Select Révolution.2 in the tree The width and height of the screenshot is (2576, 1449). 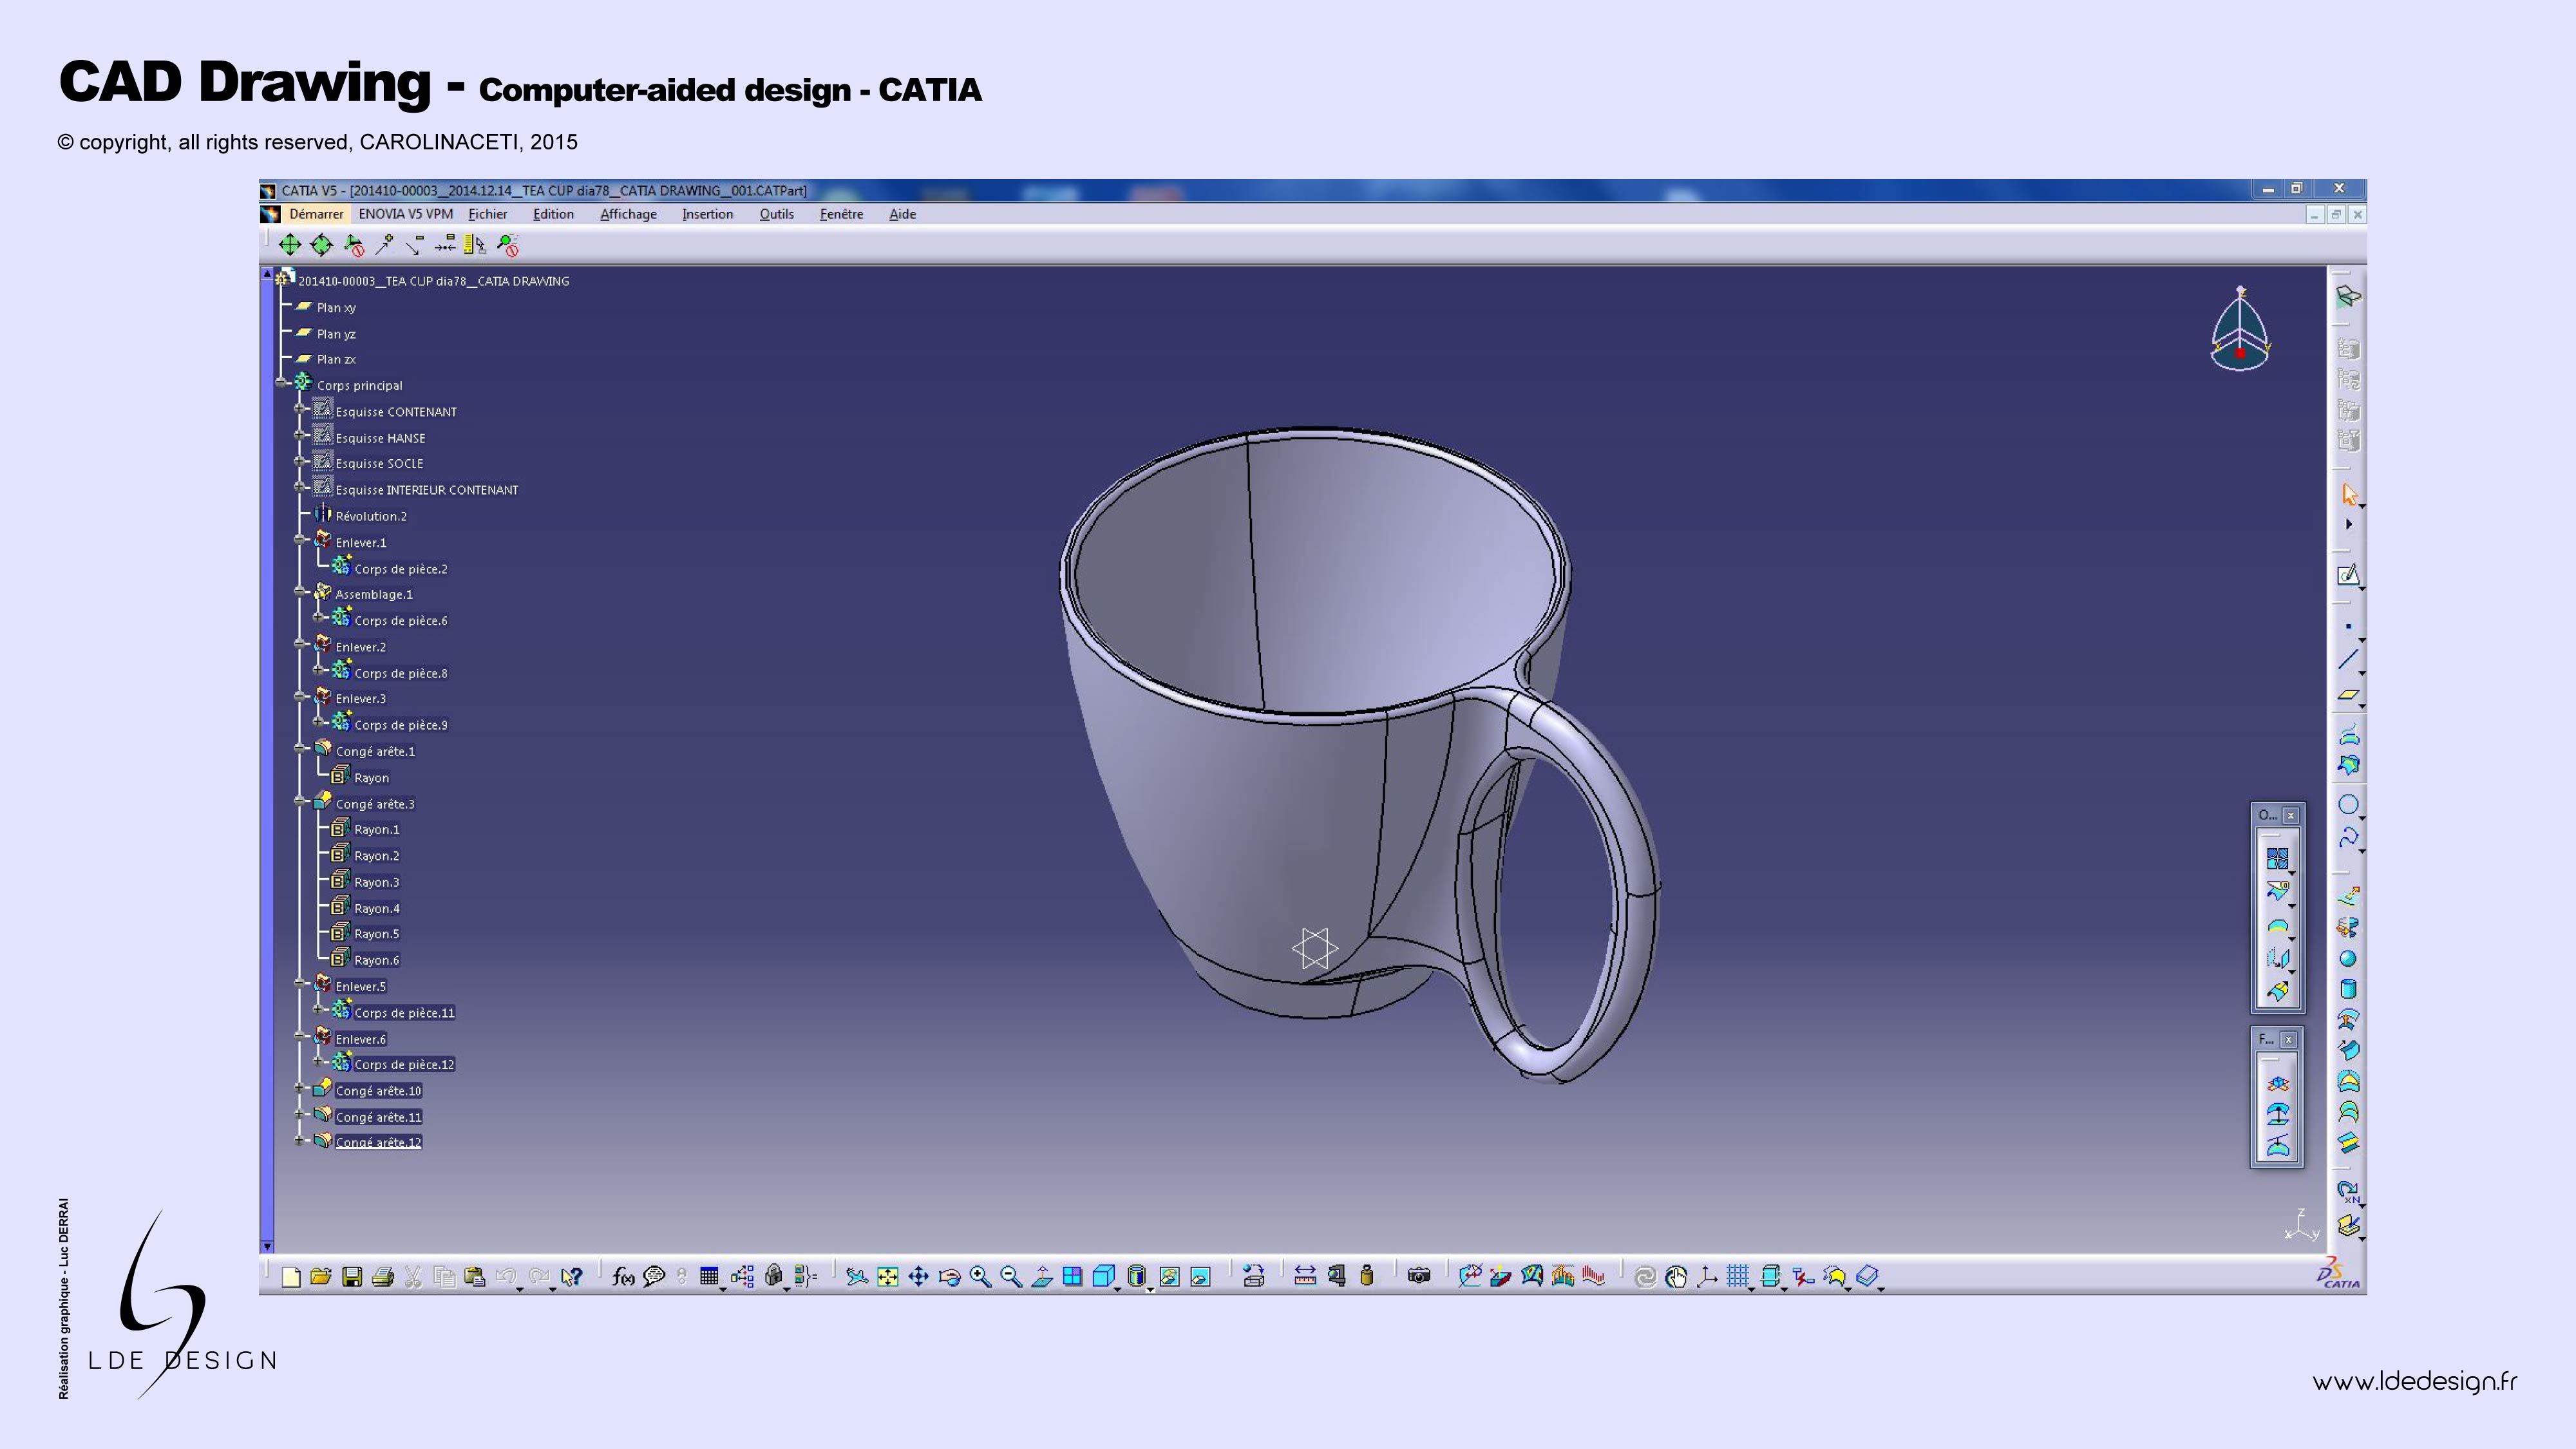point(370,516)
